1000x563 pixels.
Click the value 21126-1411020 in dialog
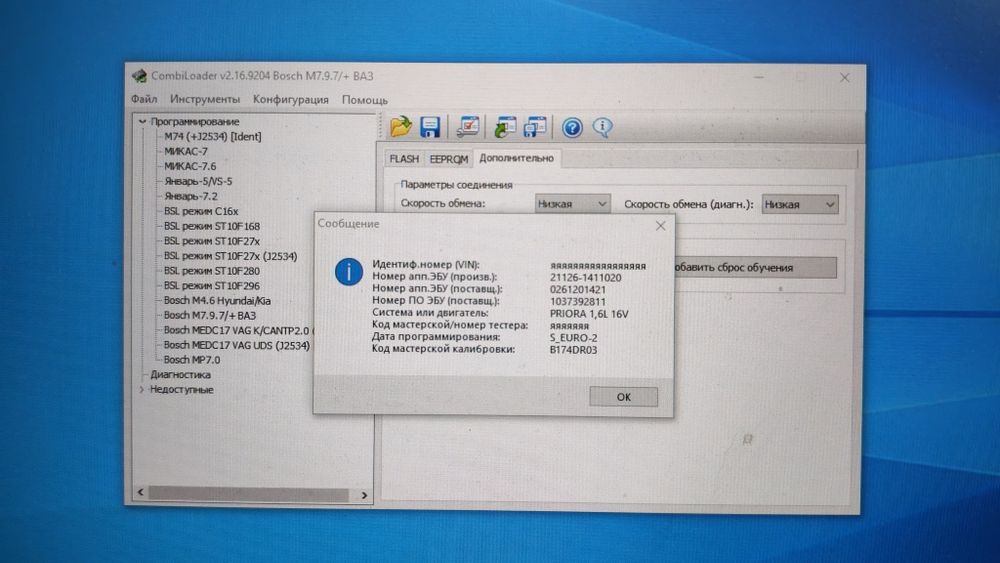(585, 277)
